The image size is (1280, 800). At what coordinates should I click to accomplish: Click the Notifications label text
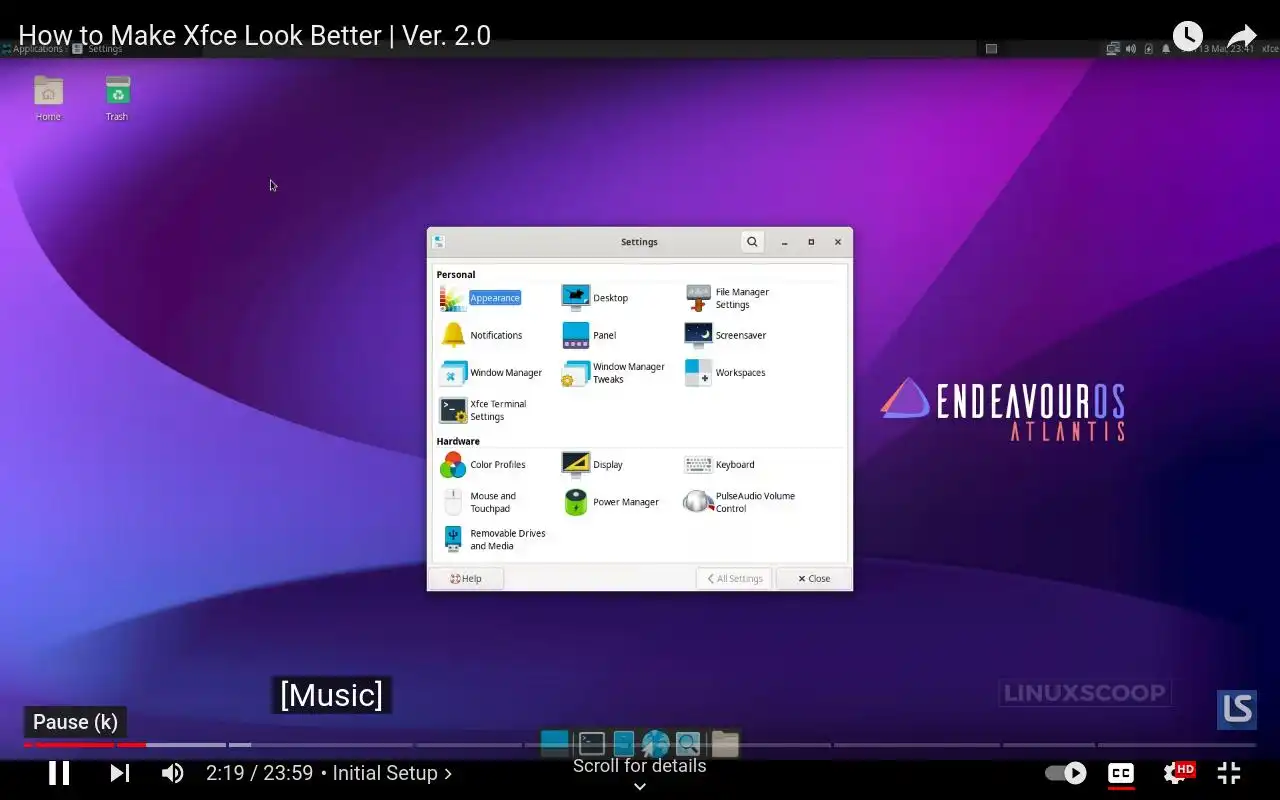(496, 335)
